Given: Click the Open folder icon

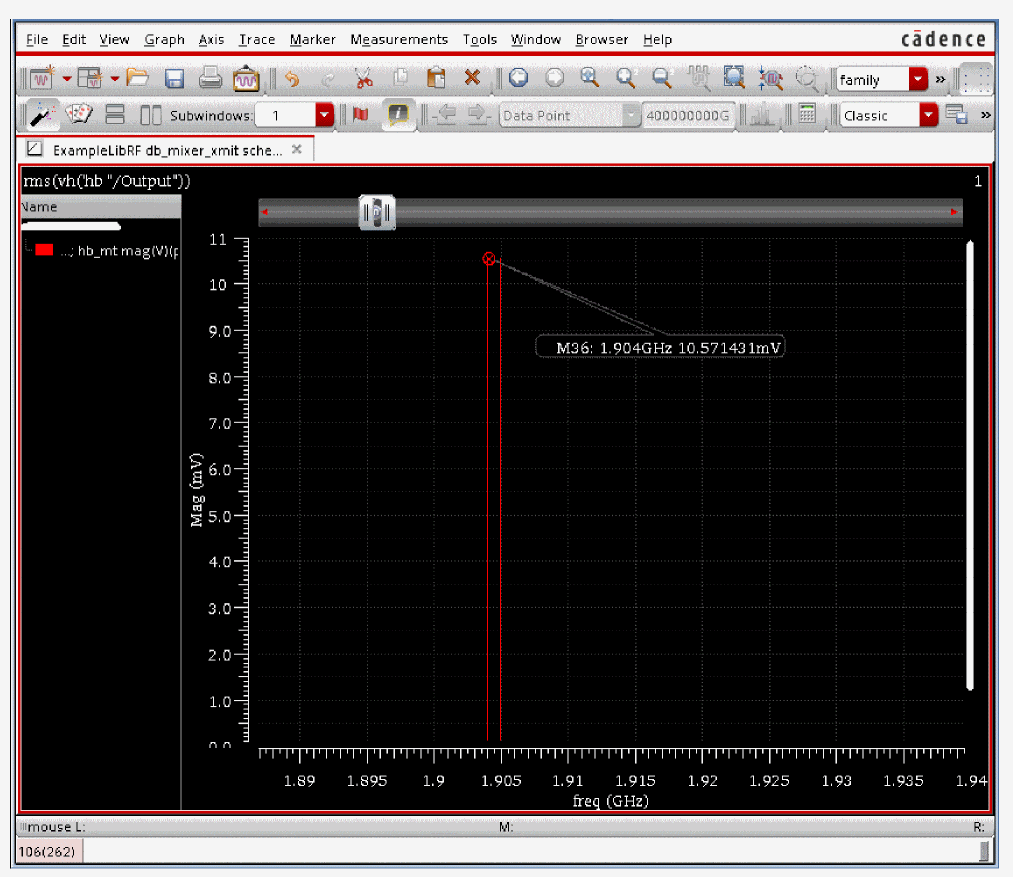Looking at the screenshot, I should click(x=137, y=78).
